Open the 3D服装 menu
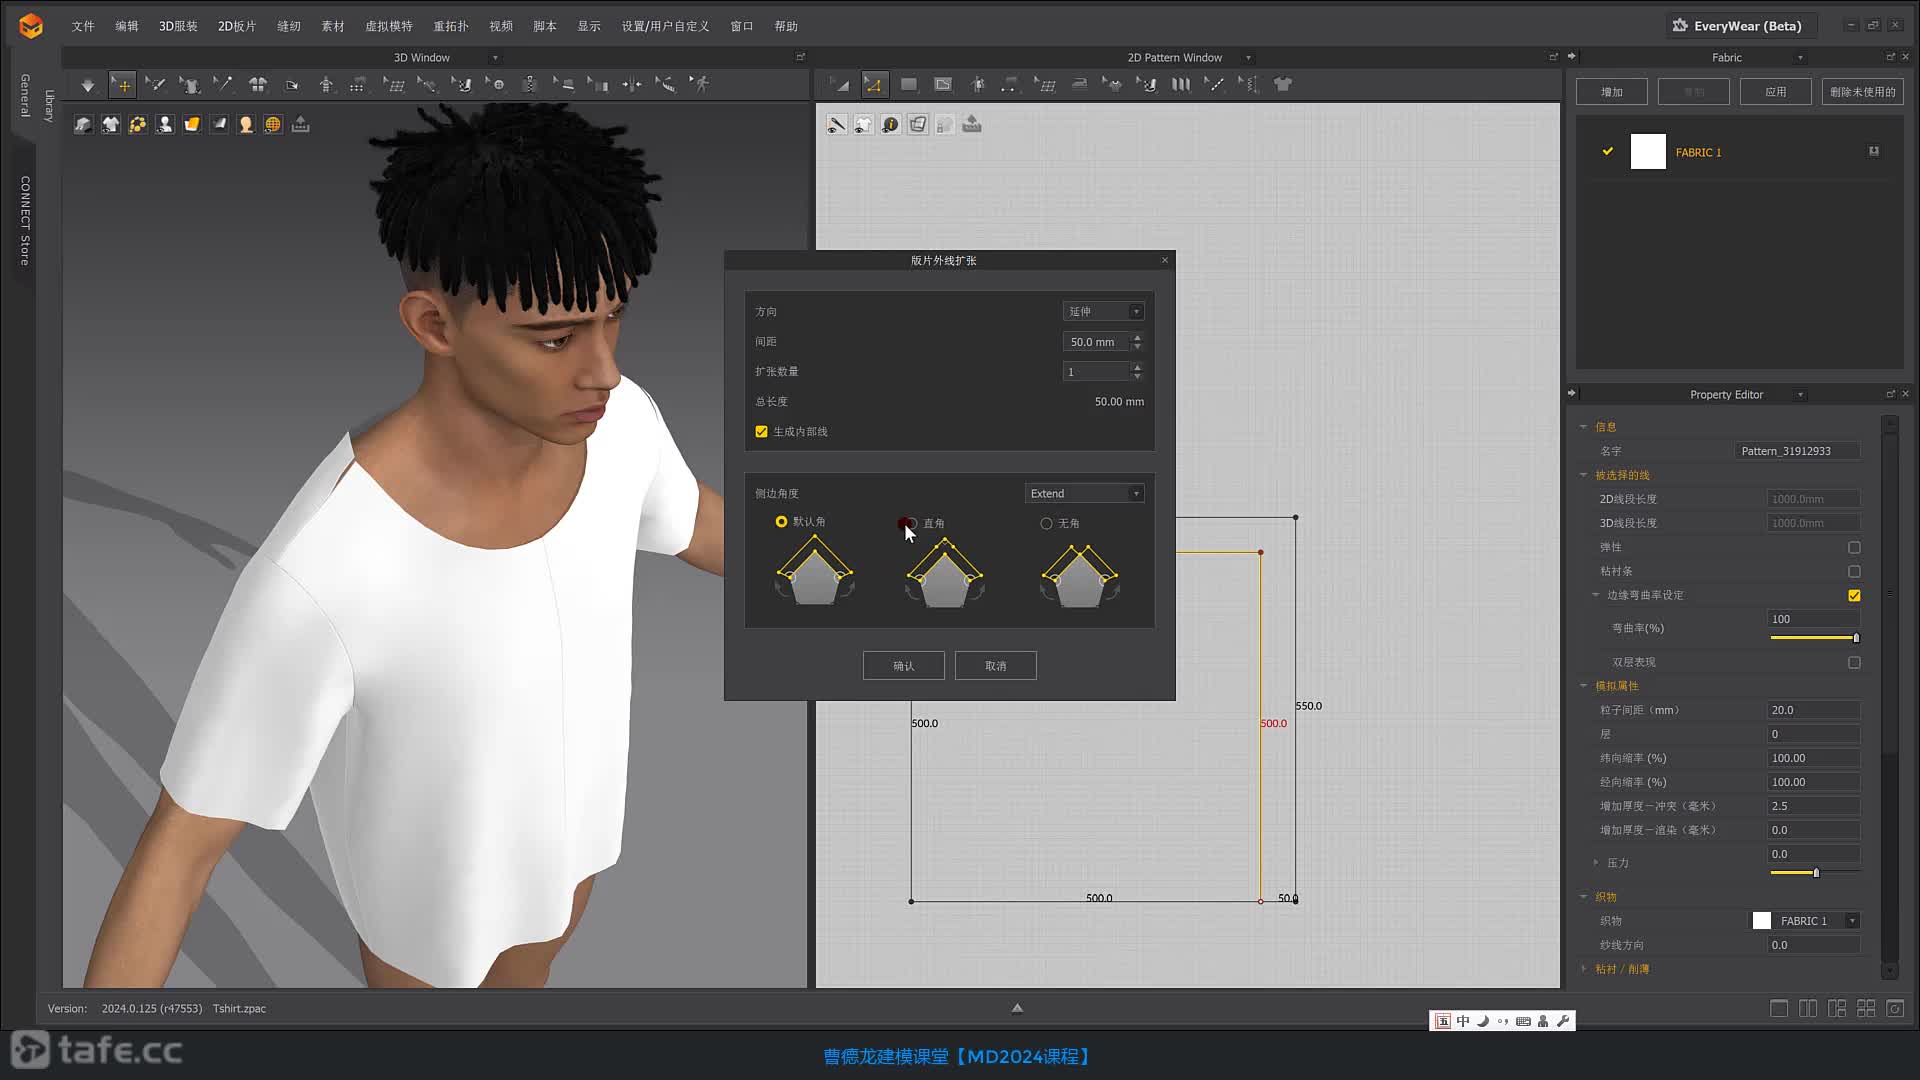Viewport: 1920px width, 1080px height. coord(178,26)
